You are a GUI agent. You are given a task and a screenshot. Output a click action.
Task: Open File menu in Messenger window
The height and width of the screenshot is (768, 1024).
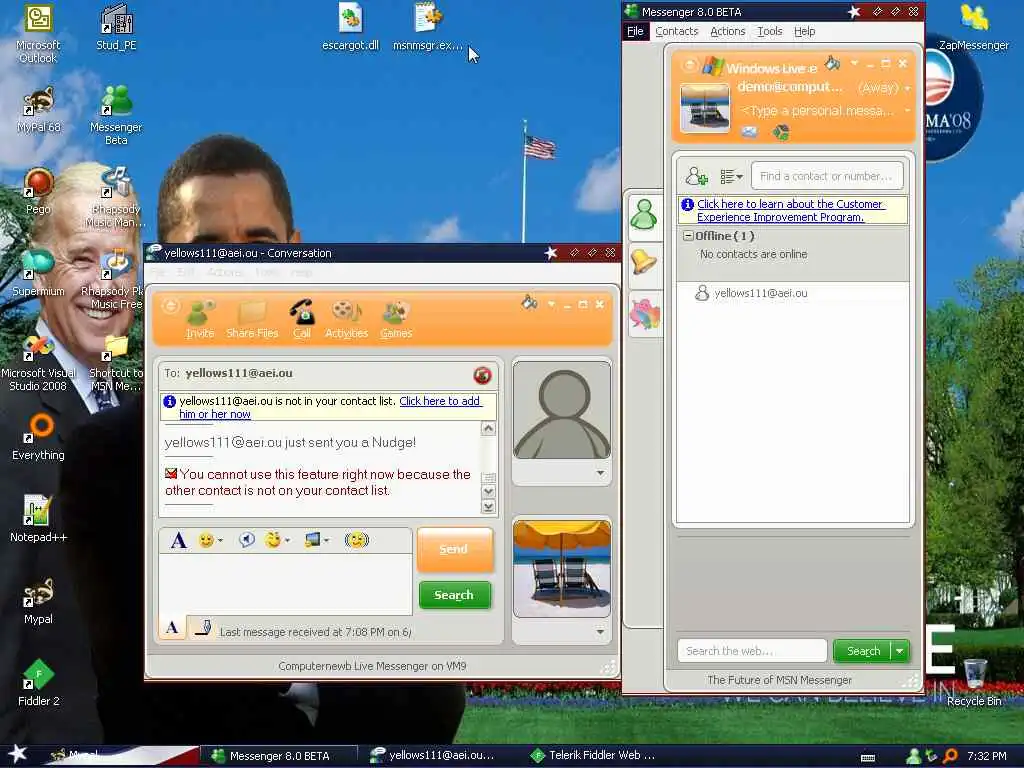[635, 31]
